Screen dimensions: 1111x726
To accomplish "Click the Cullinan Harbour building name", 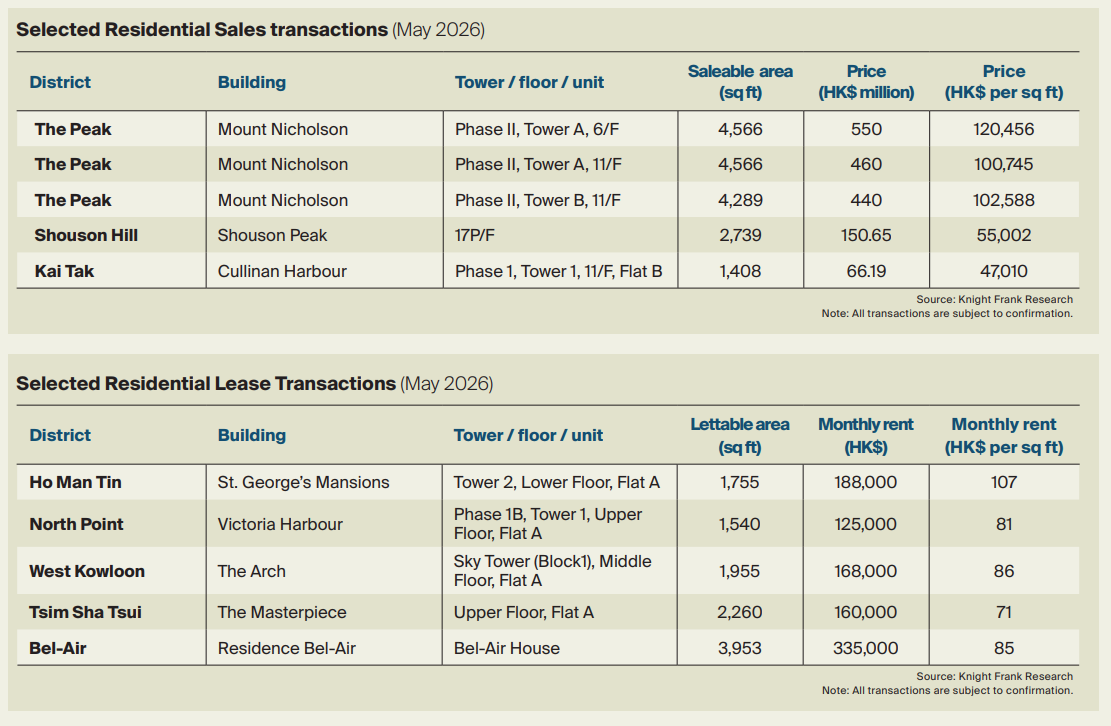I will pyautogui.click(x=282, y=271).
